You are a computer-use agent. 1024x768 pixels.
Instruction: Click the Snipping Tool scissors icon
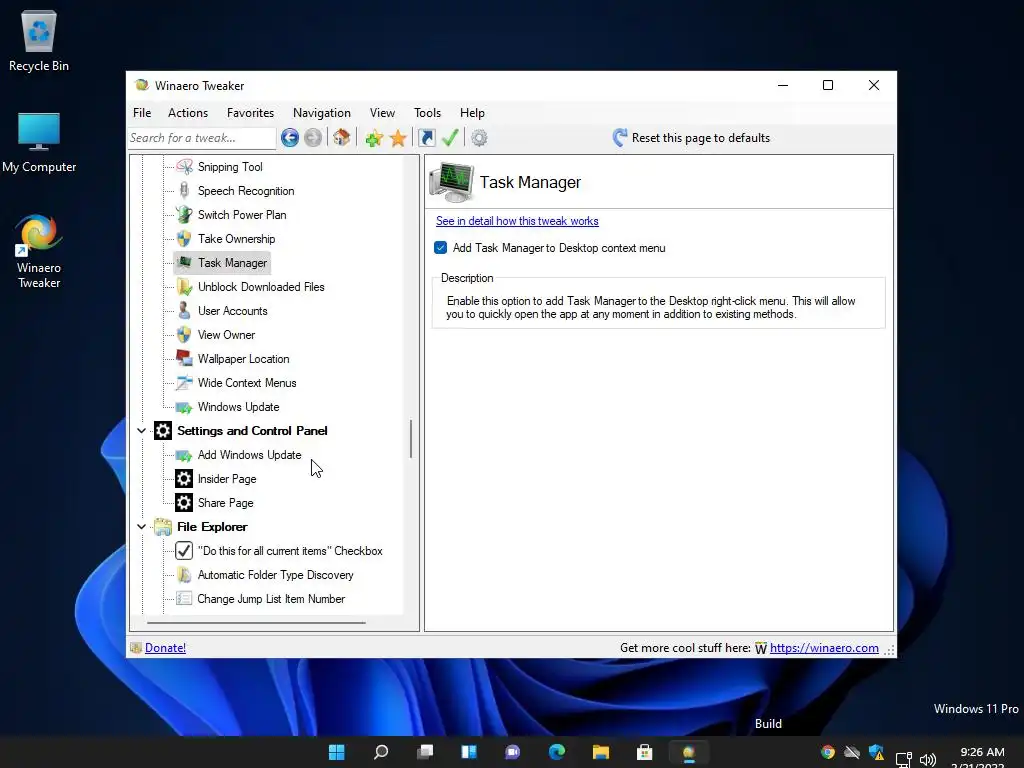pos(185,167)
